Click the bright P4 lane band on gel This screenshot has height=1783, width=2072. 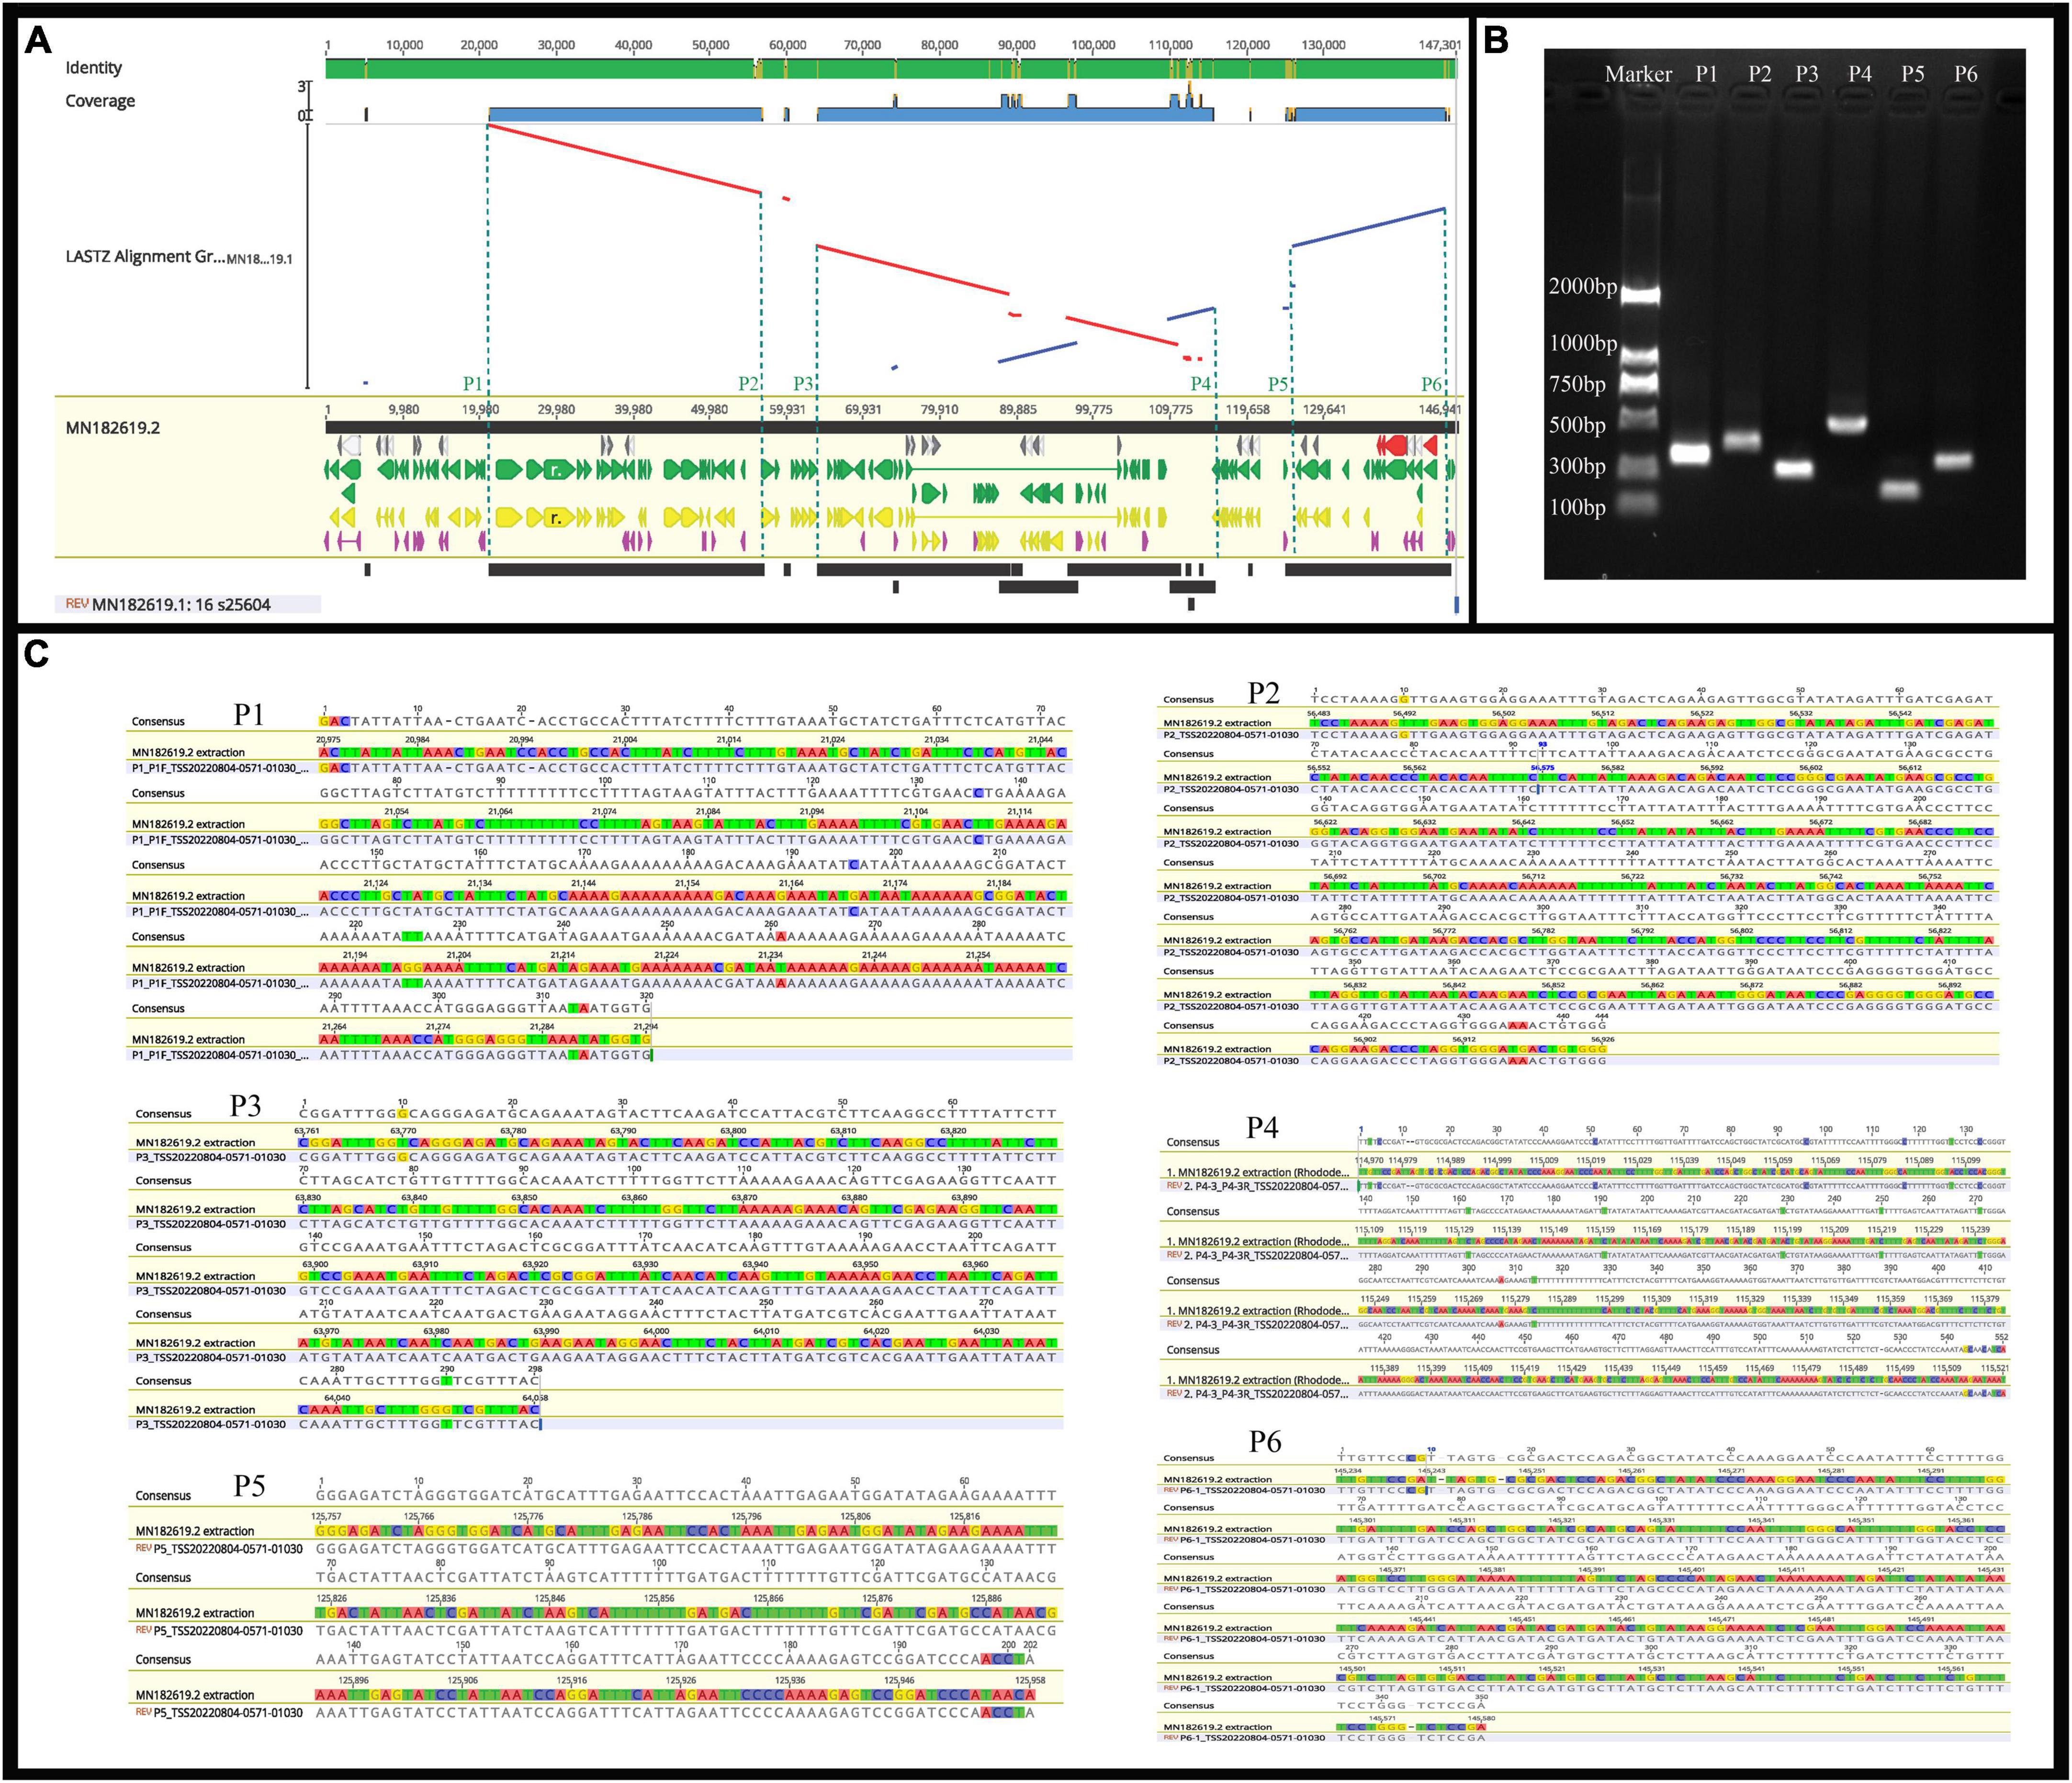pyautogui.click(x=1848, y=424)
